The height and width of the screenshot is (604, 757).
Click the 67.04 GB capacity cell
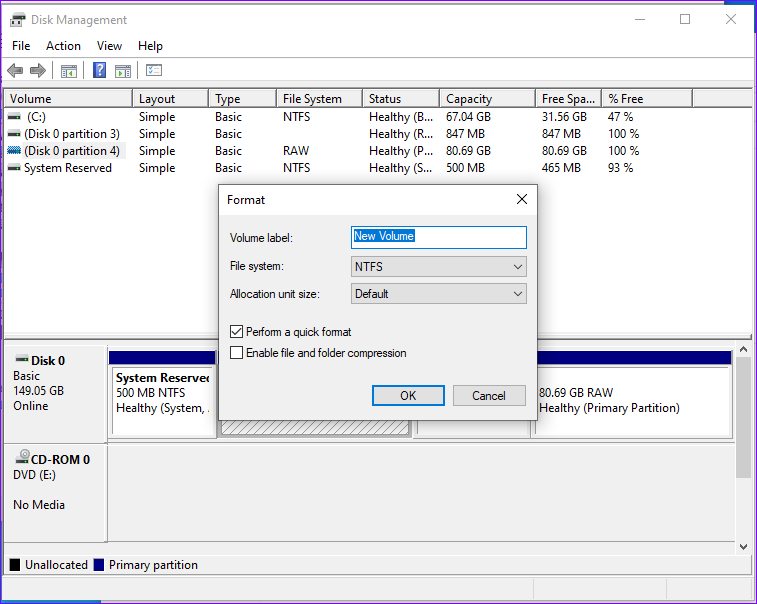(x=468, y=117)
